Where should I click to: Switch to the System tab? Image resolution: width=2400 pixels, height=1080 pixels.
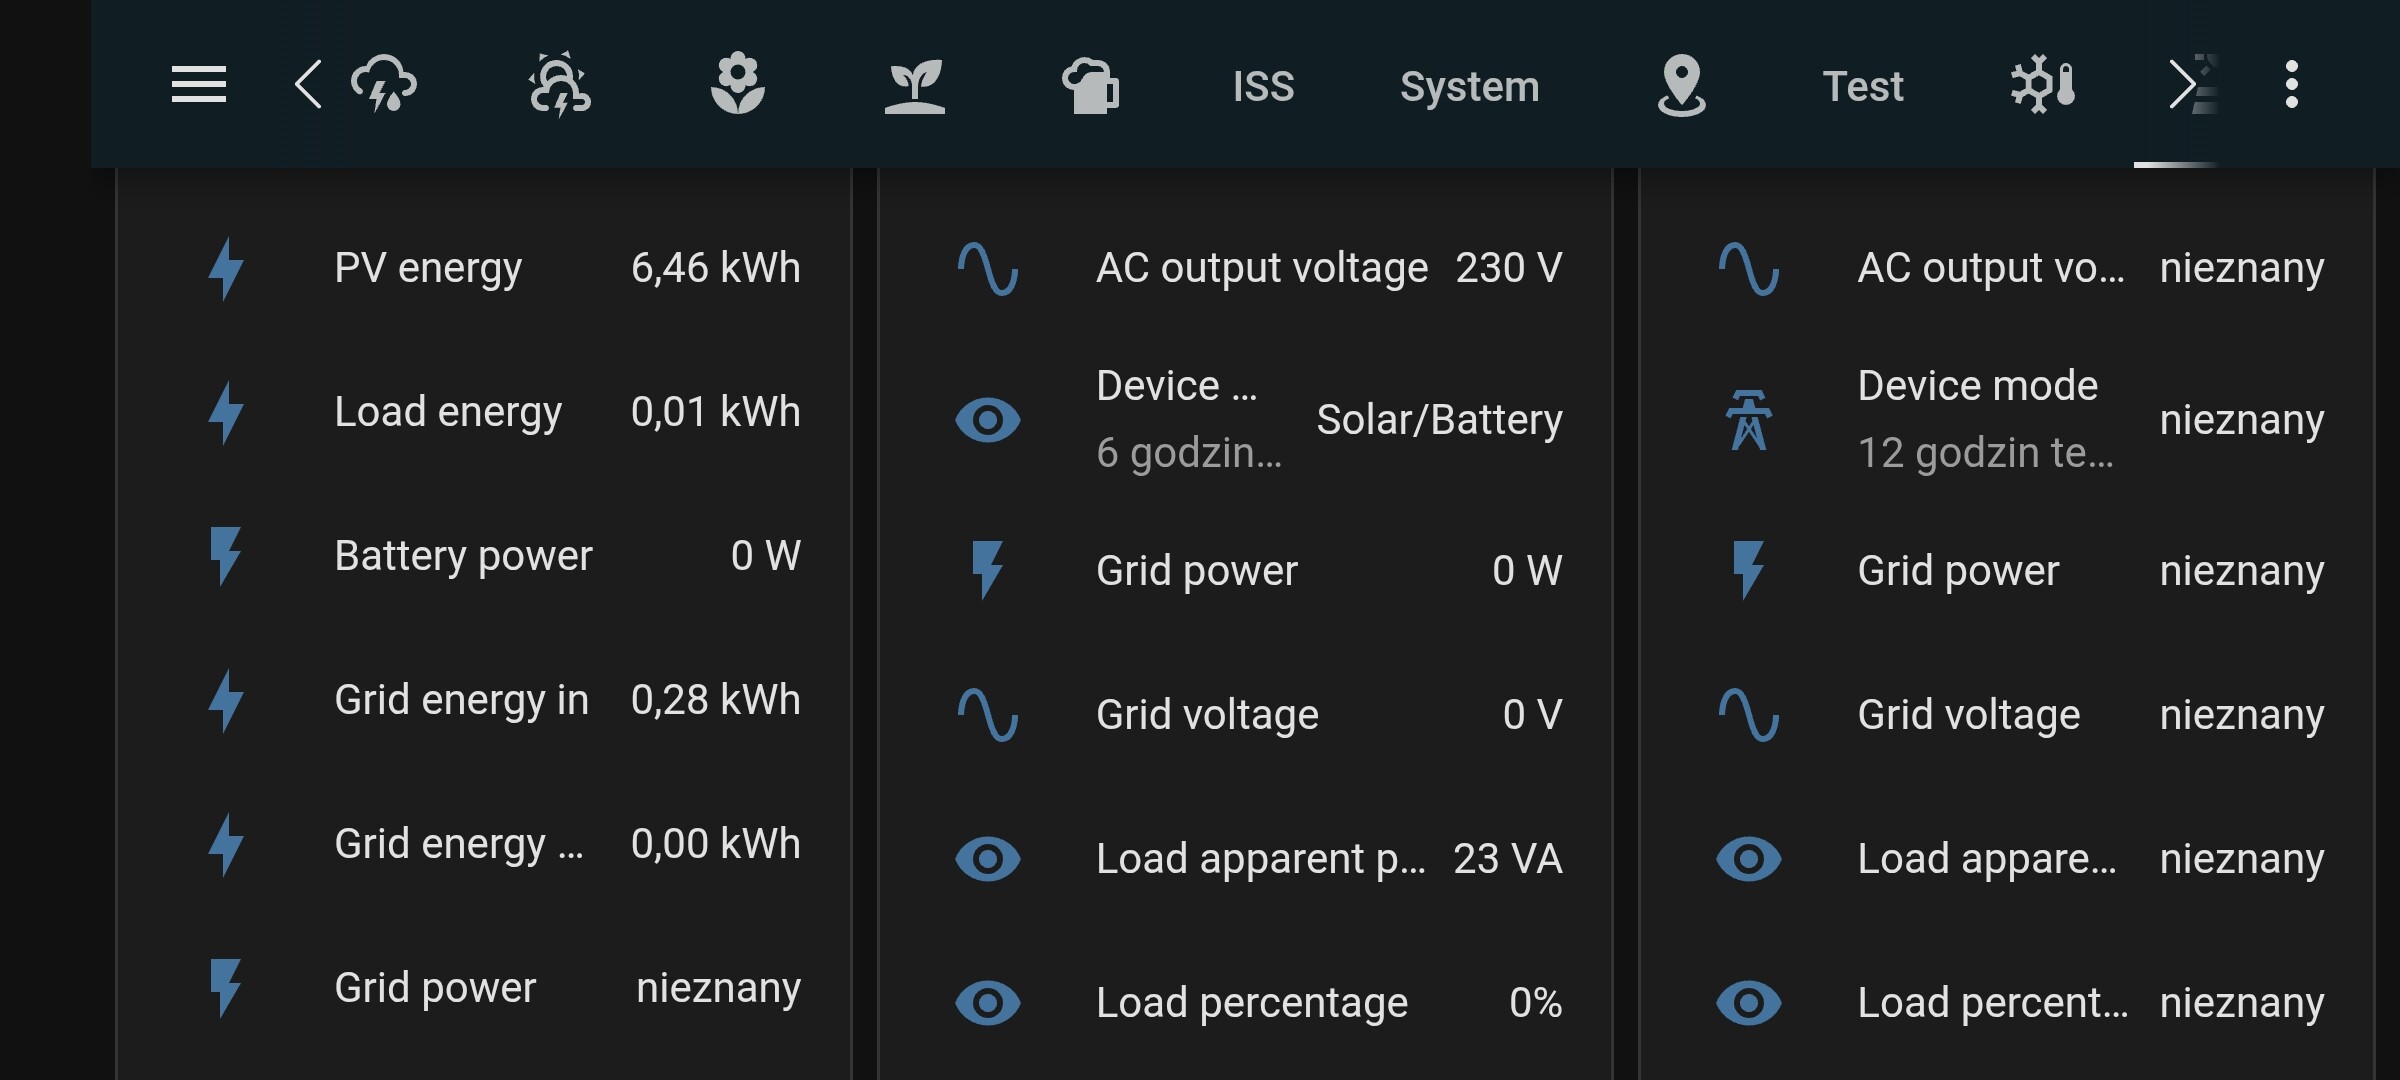click(1469, 87)
